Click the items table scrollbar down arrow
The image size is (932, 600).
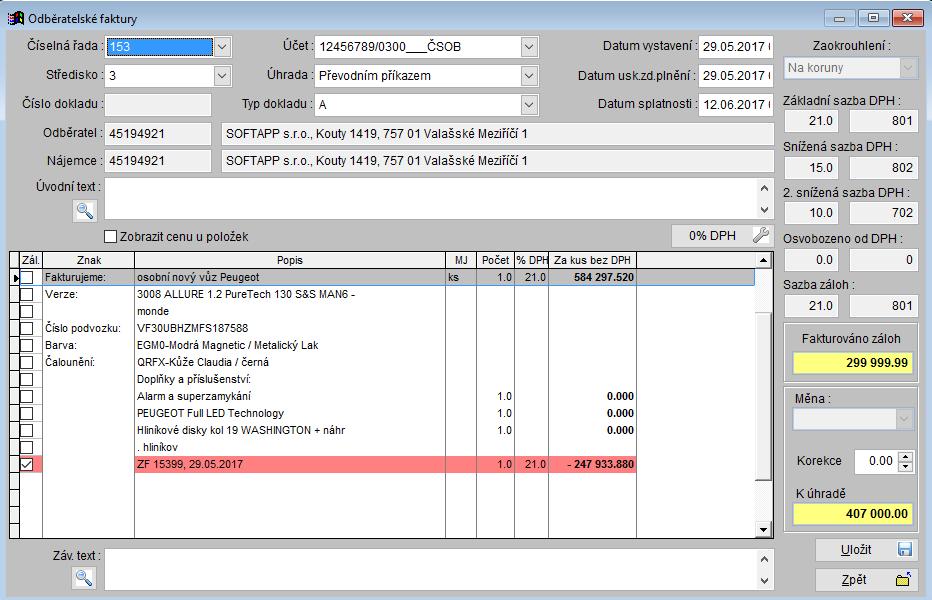coord(763,529)
